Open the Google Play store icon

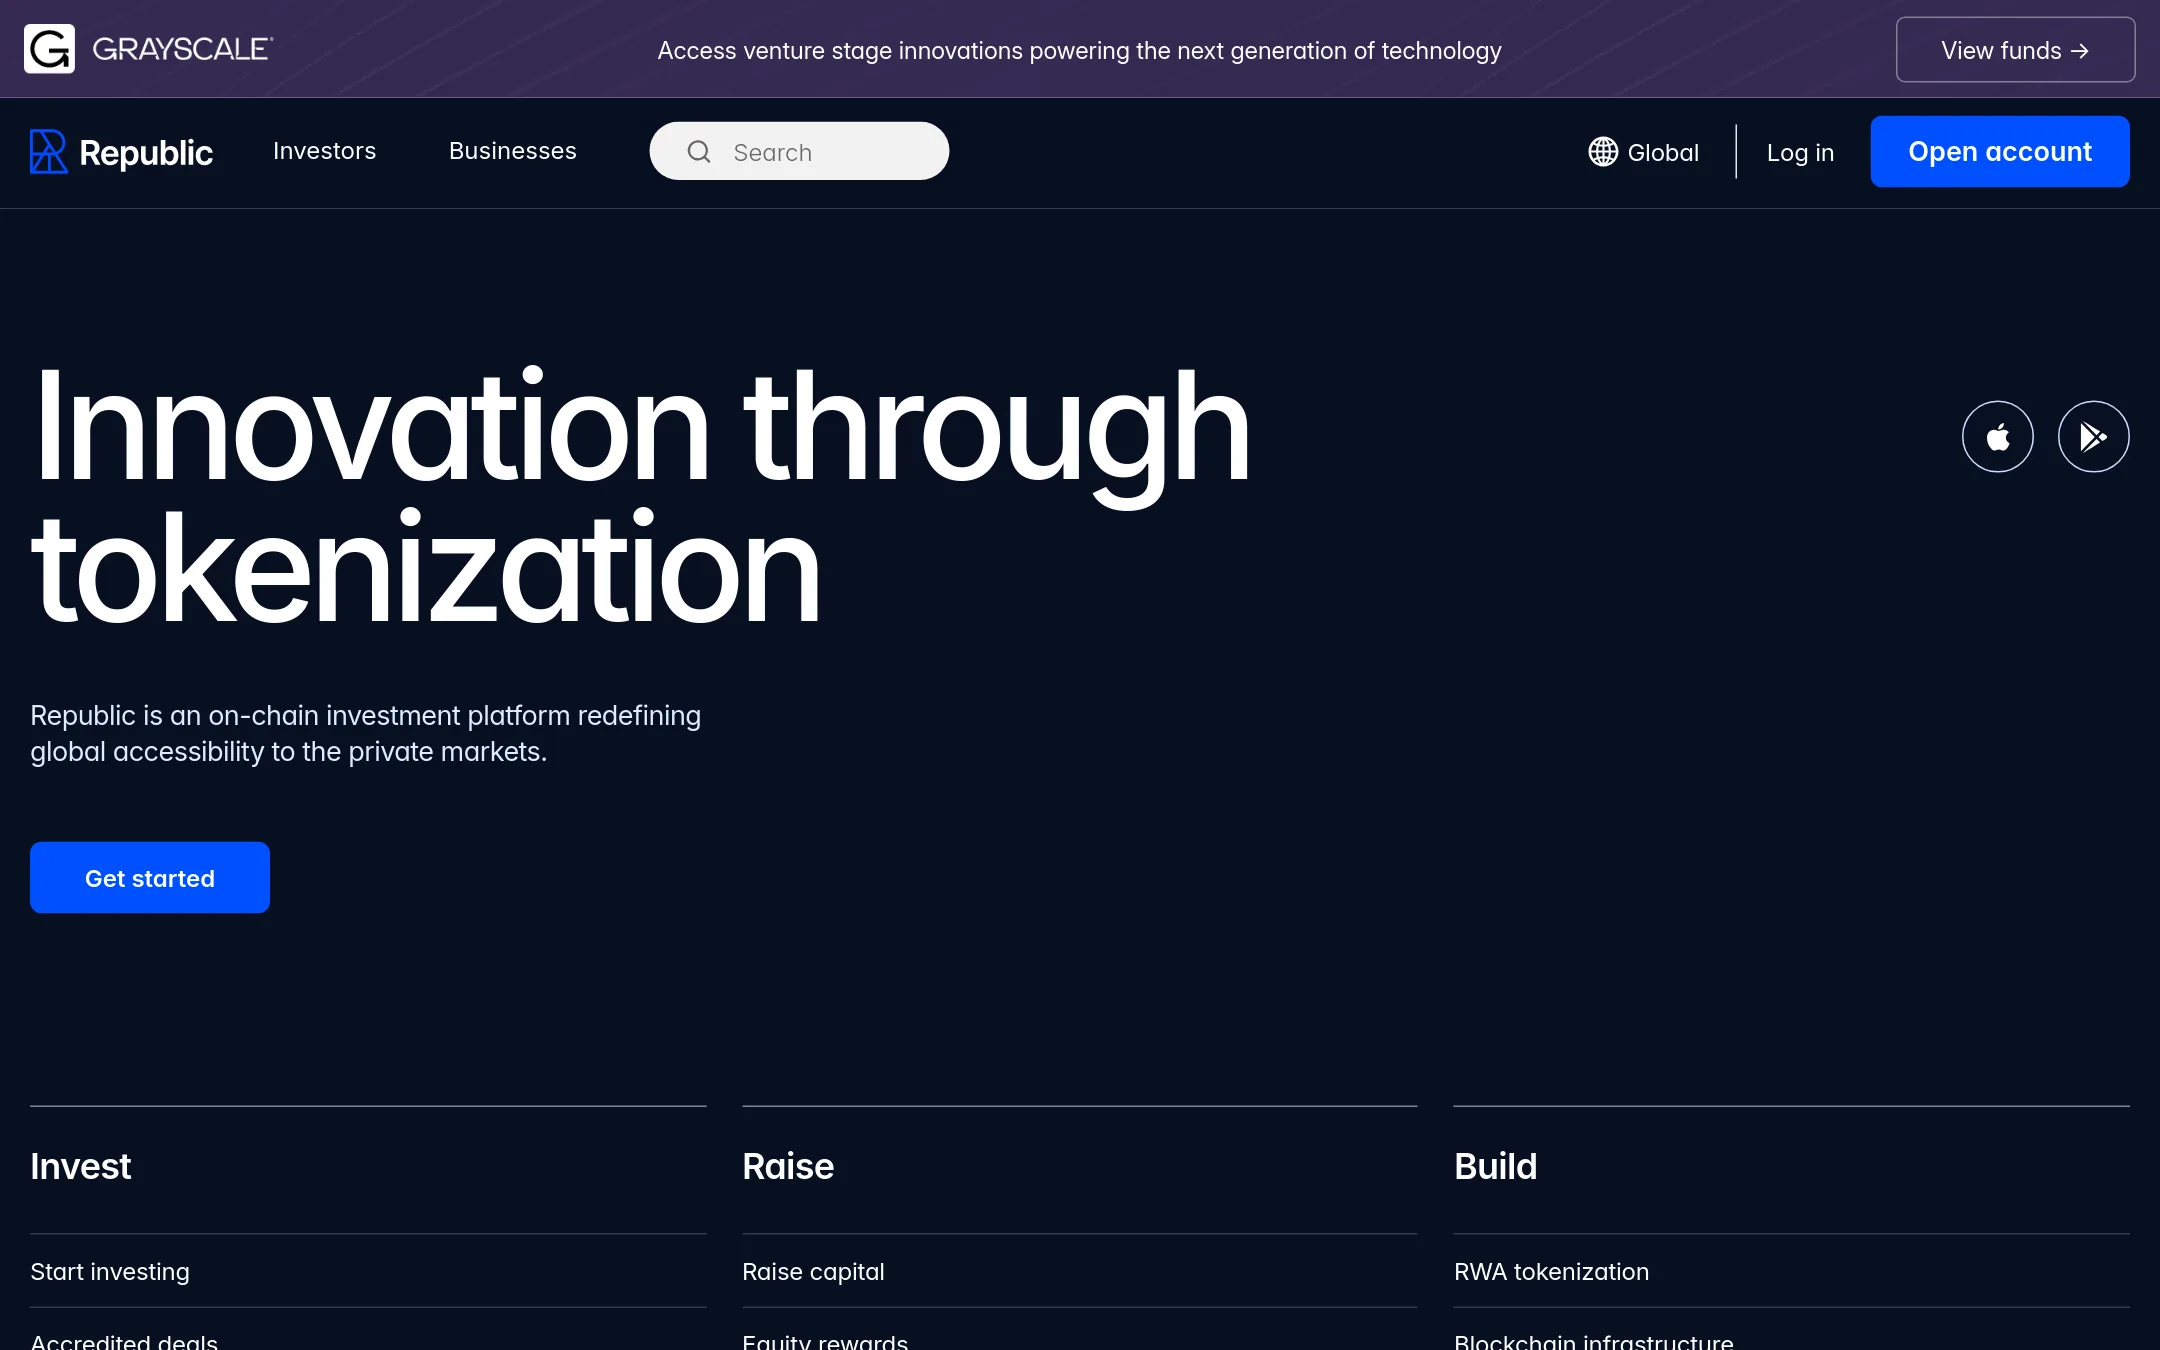point(2093,437)
